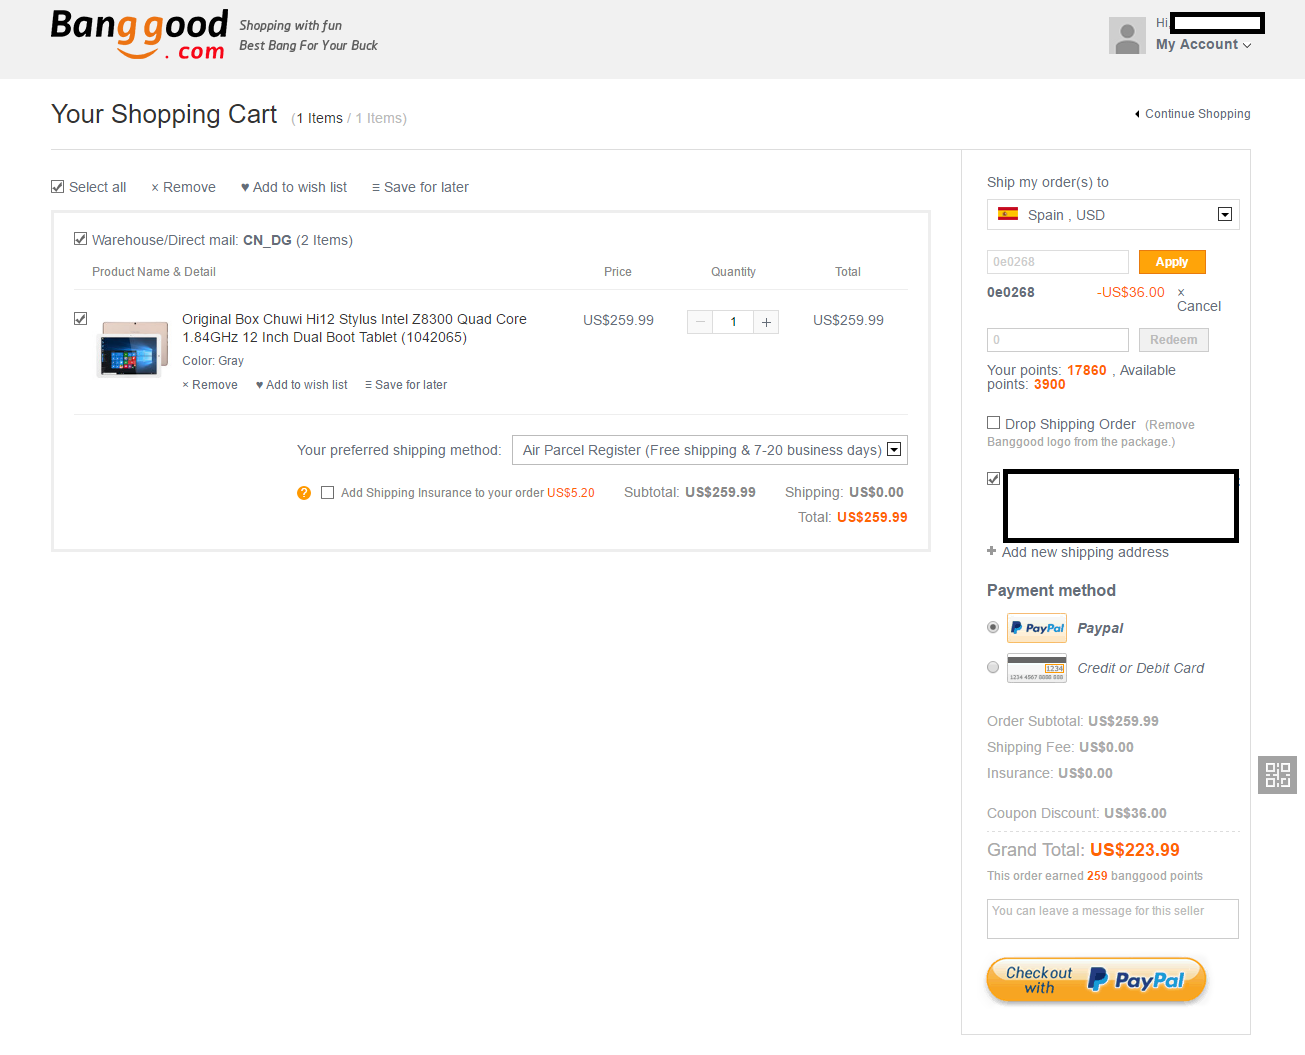Click the Your Shopping Cart heading

coord(164,114)
